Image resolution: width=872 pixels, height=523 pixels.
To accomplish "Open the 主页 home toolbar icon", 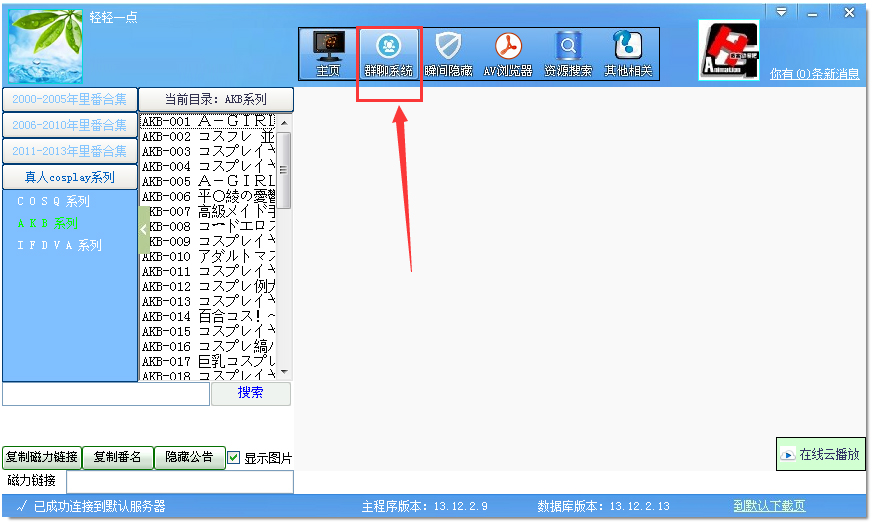I will [329, 54].
